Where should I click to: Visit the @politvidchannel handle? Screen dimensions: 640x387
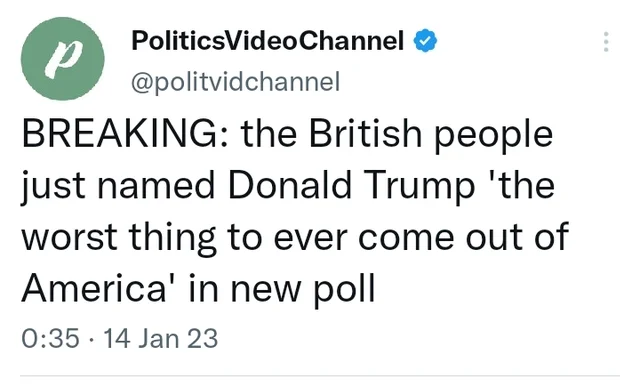pyautogui.click(x=235, y=82)
